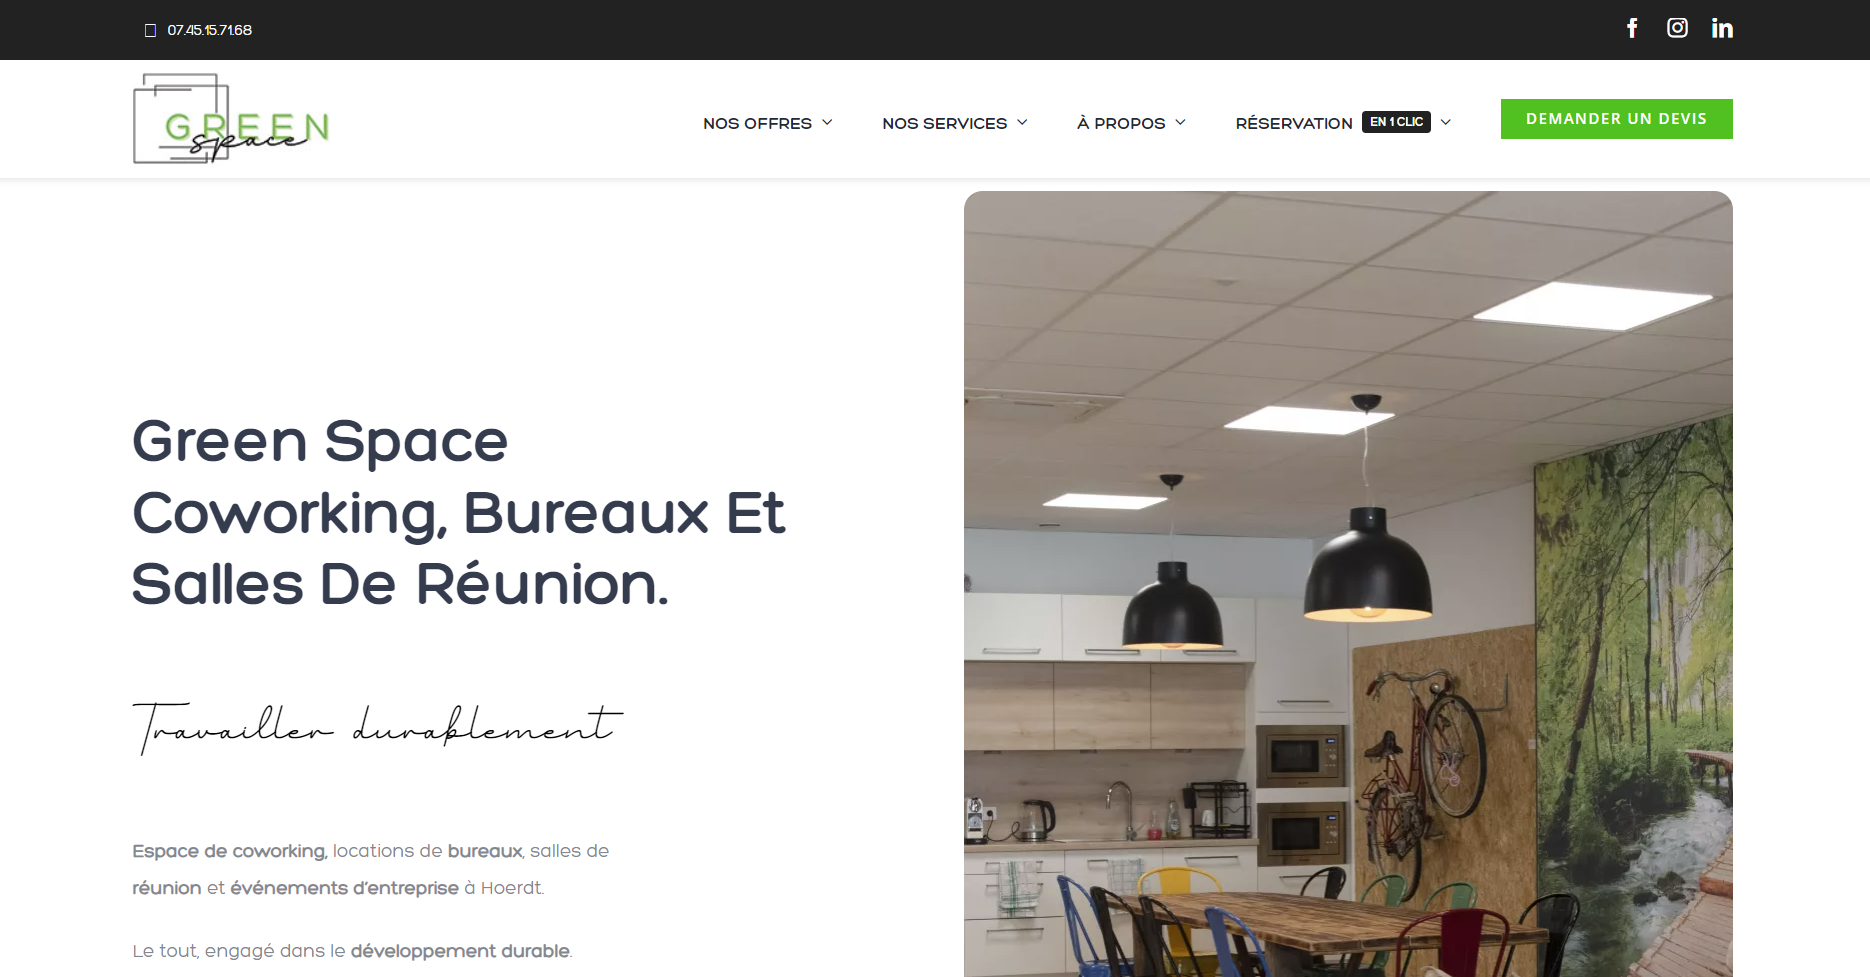Click the Green Space Coworking main heading

point(458,512)
